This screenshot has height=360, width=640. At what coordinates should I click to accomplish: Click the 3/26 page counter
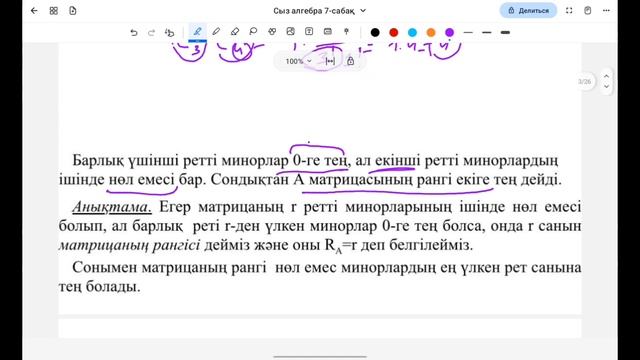[x=584, y=82]
